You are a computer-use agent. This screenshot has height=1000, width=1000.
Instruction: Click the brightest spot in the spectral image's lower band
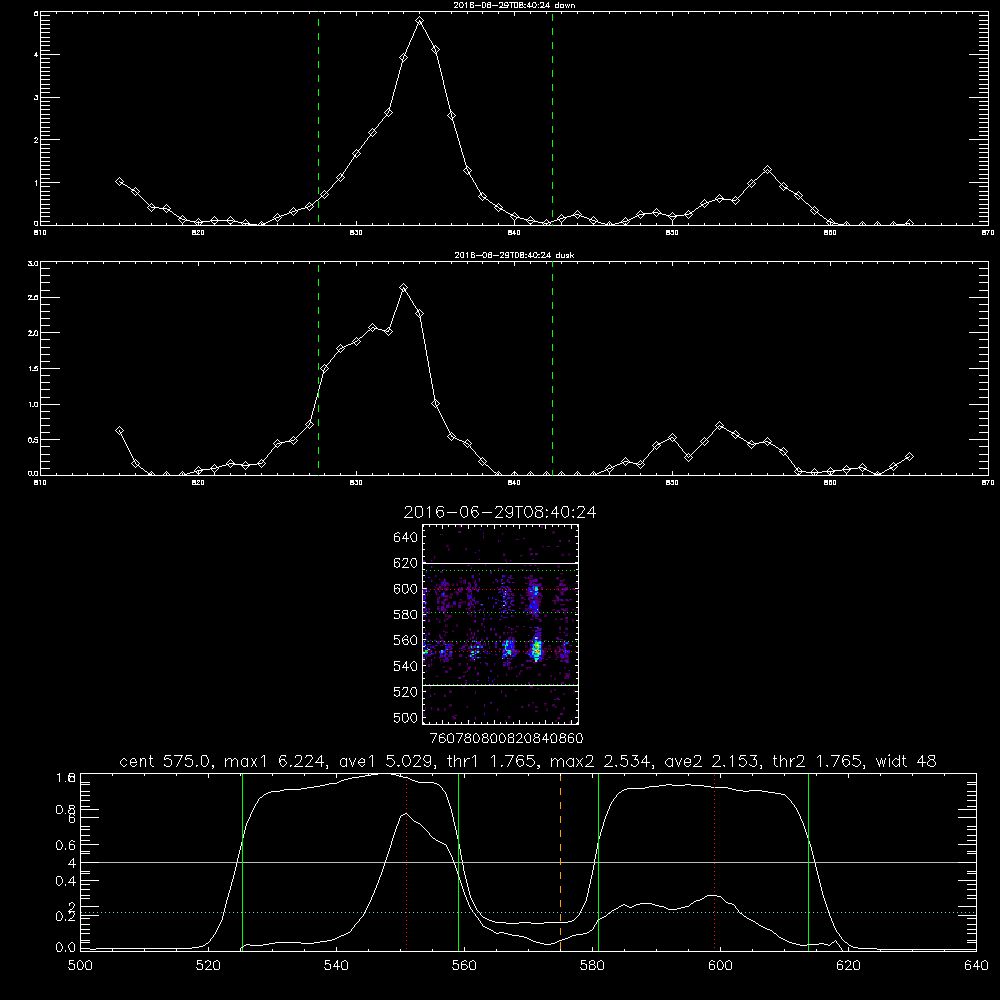(x=537, y=649)
